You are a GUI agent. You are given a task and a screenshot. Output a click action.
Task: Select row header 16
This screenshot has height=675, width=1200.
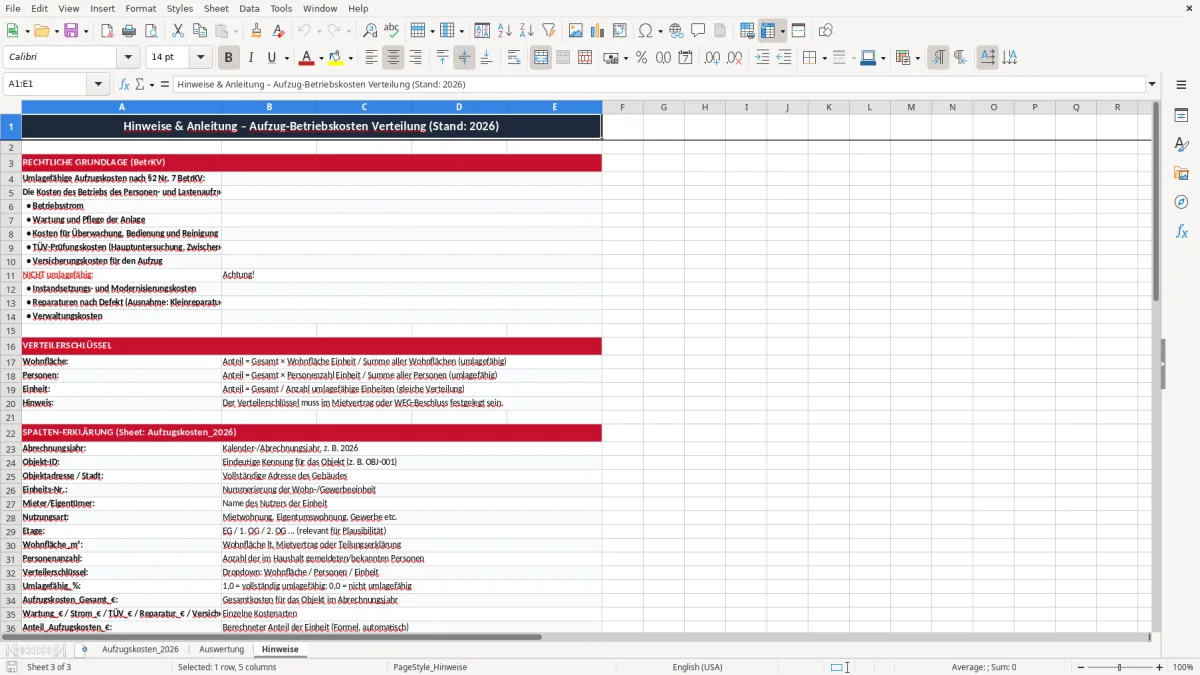click(x=11, y=346)
